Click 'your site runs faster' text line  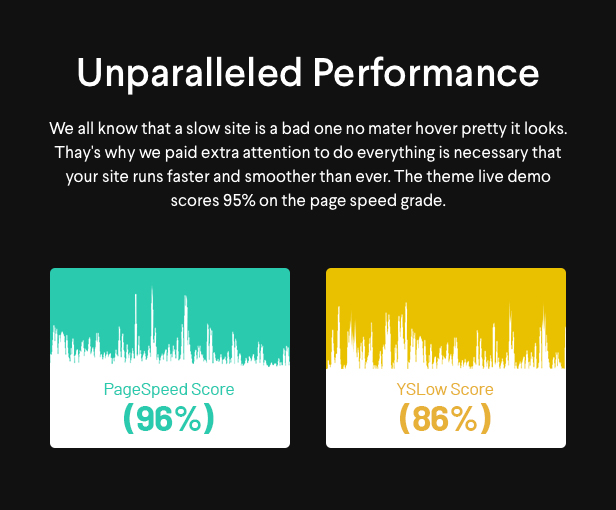[308, 176]
